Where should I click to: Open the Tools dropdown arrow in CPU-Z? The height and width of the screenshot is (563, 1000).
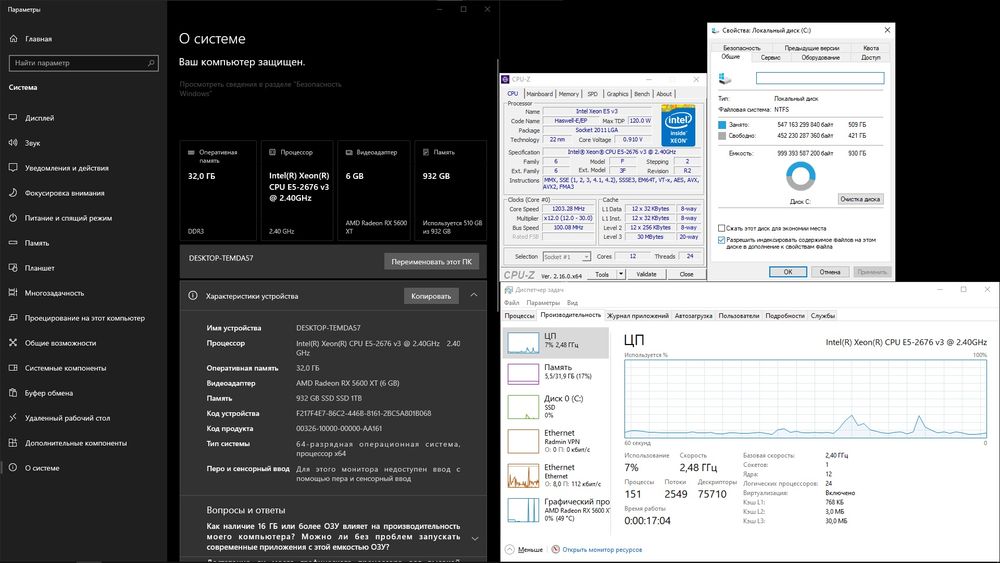(x=621, y=274)
